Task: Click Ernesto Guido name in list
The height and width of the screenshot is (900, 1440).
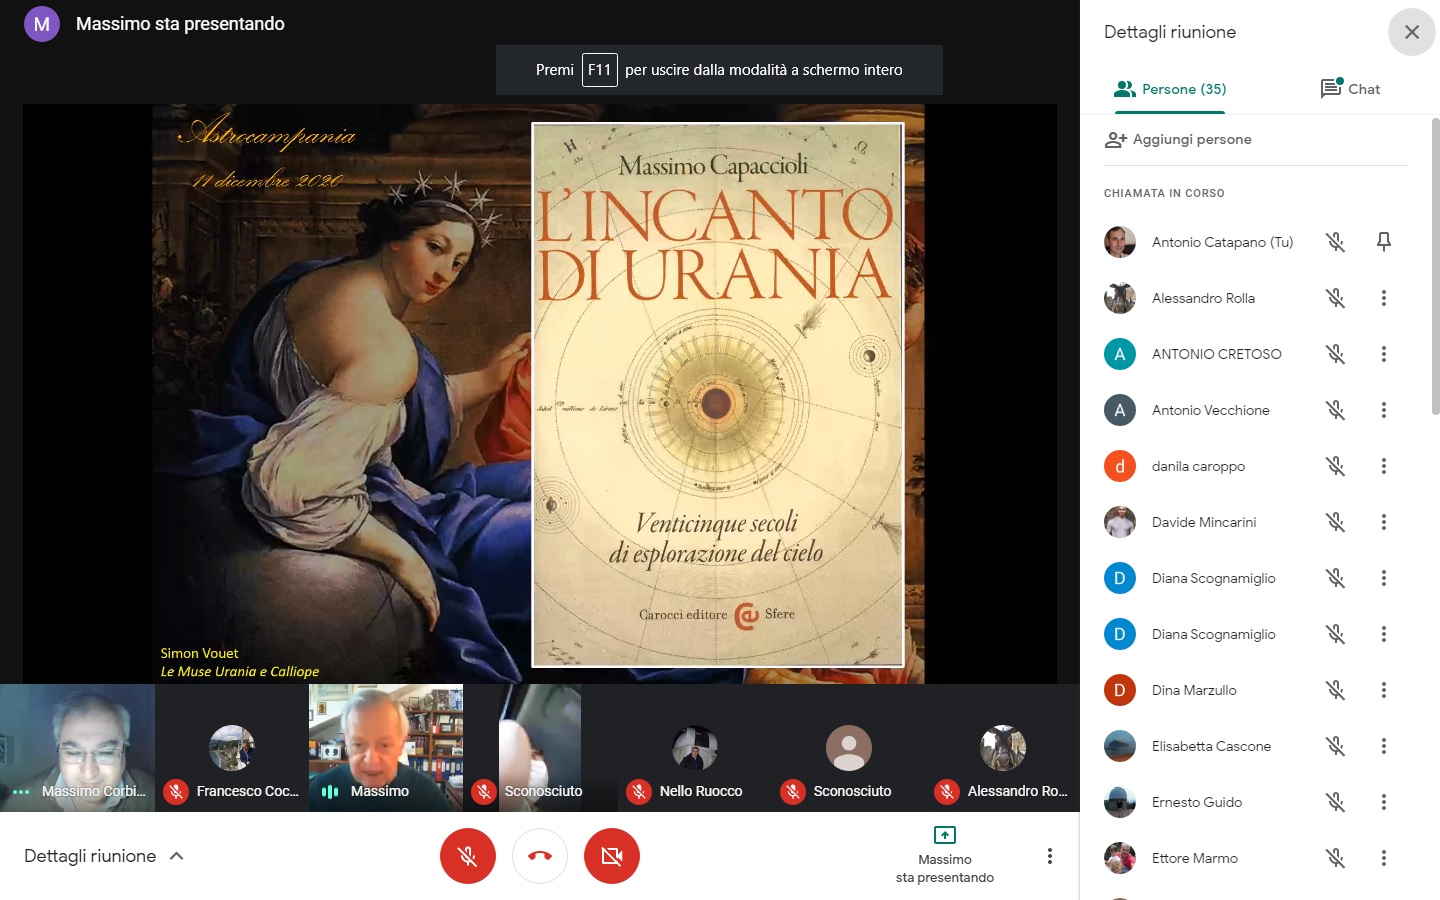Action: coord(1197,802)
